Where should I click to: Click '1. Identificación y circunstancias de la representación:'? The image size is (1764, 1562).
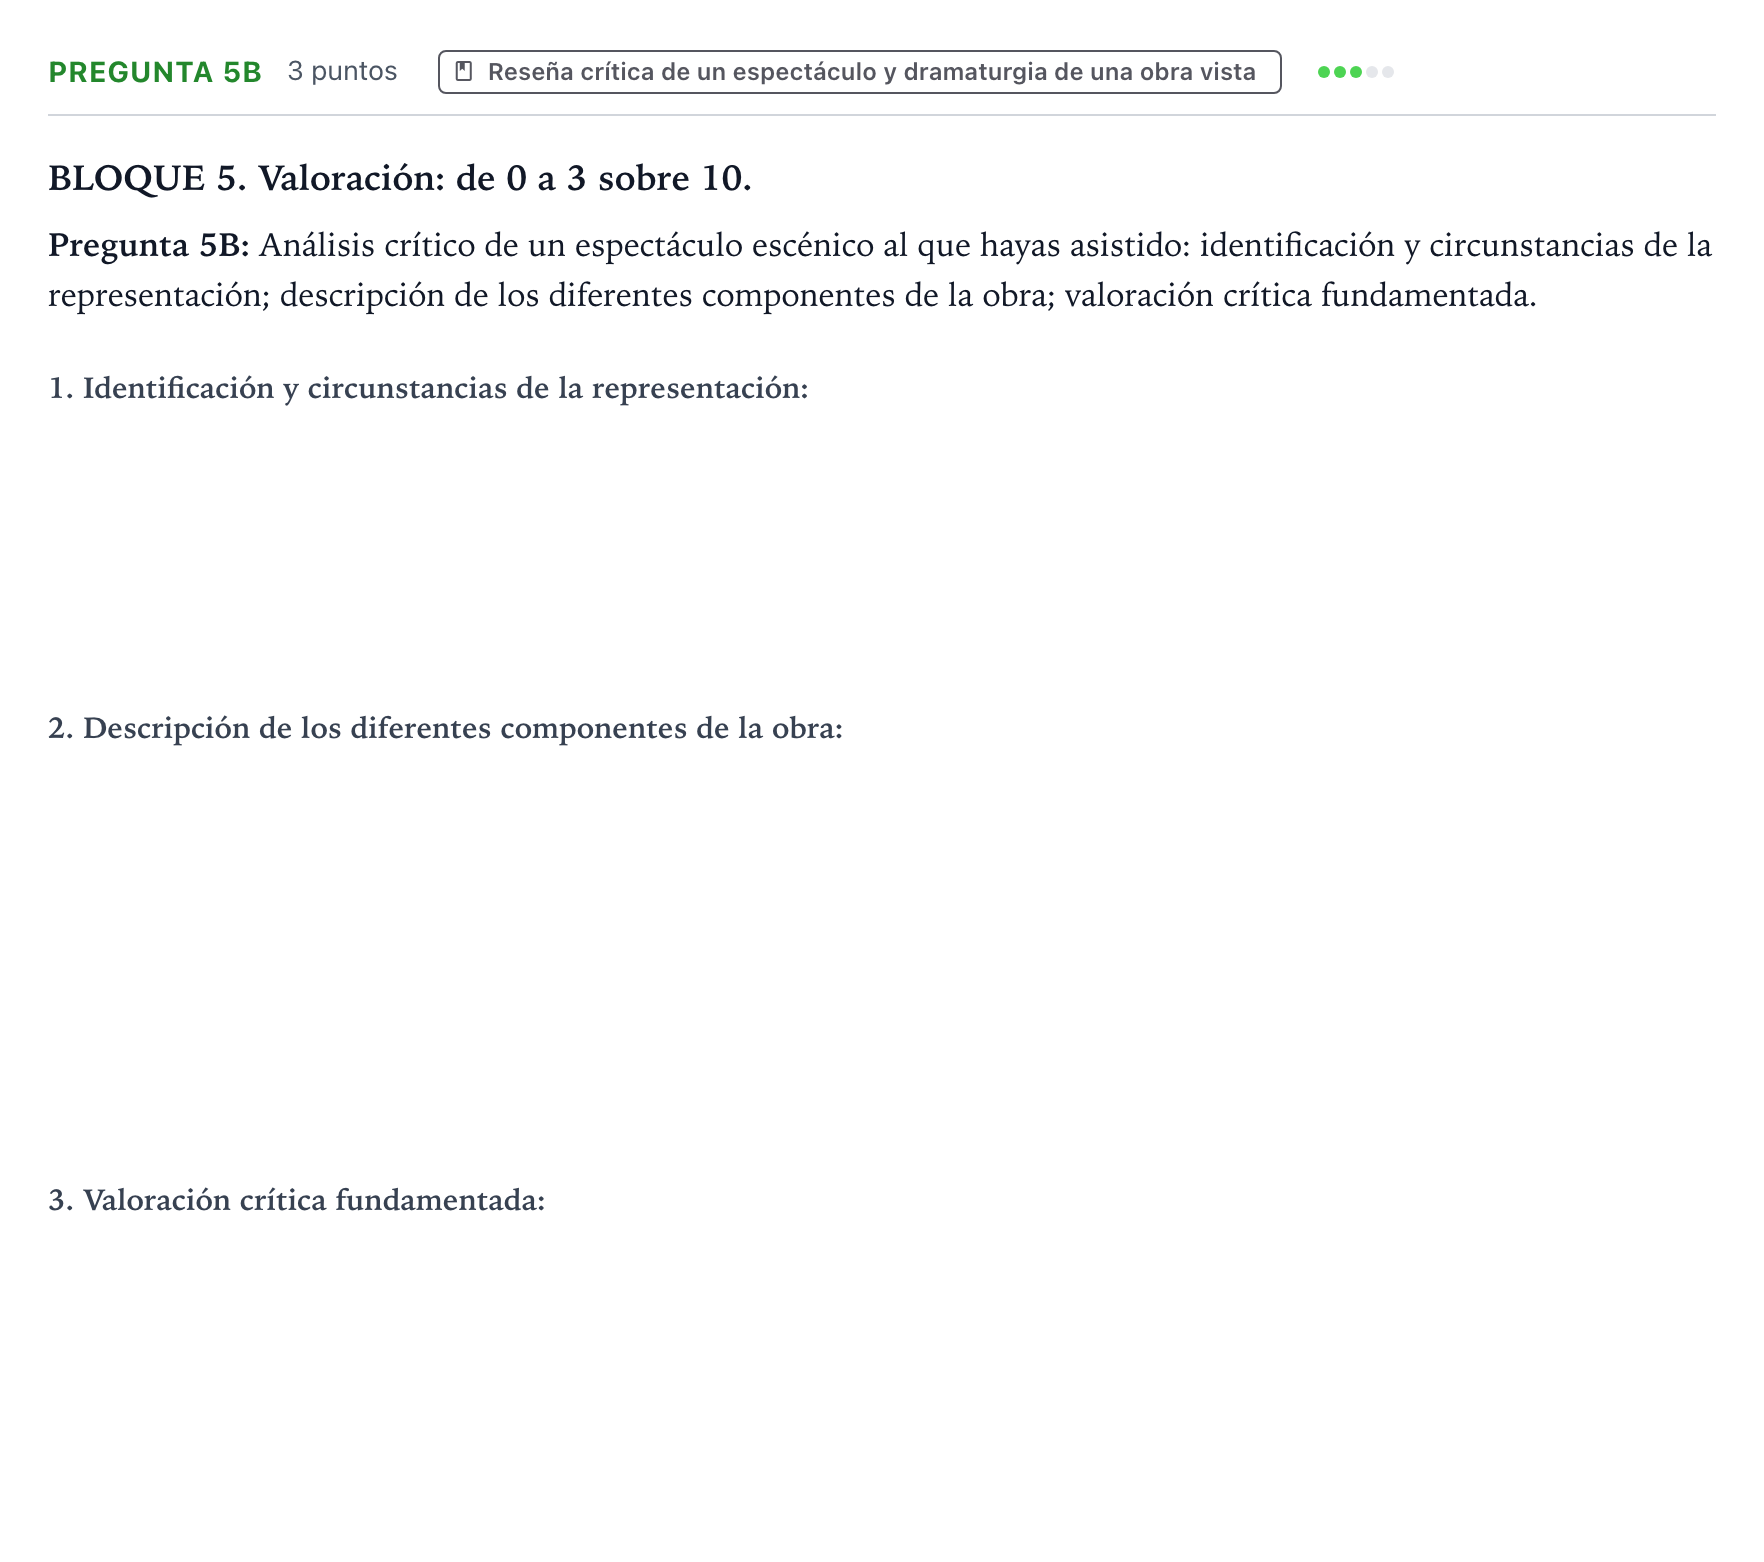pos(428,388)
